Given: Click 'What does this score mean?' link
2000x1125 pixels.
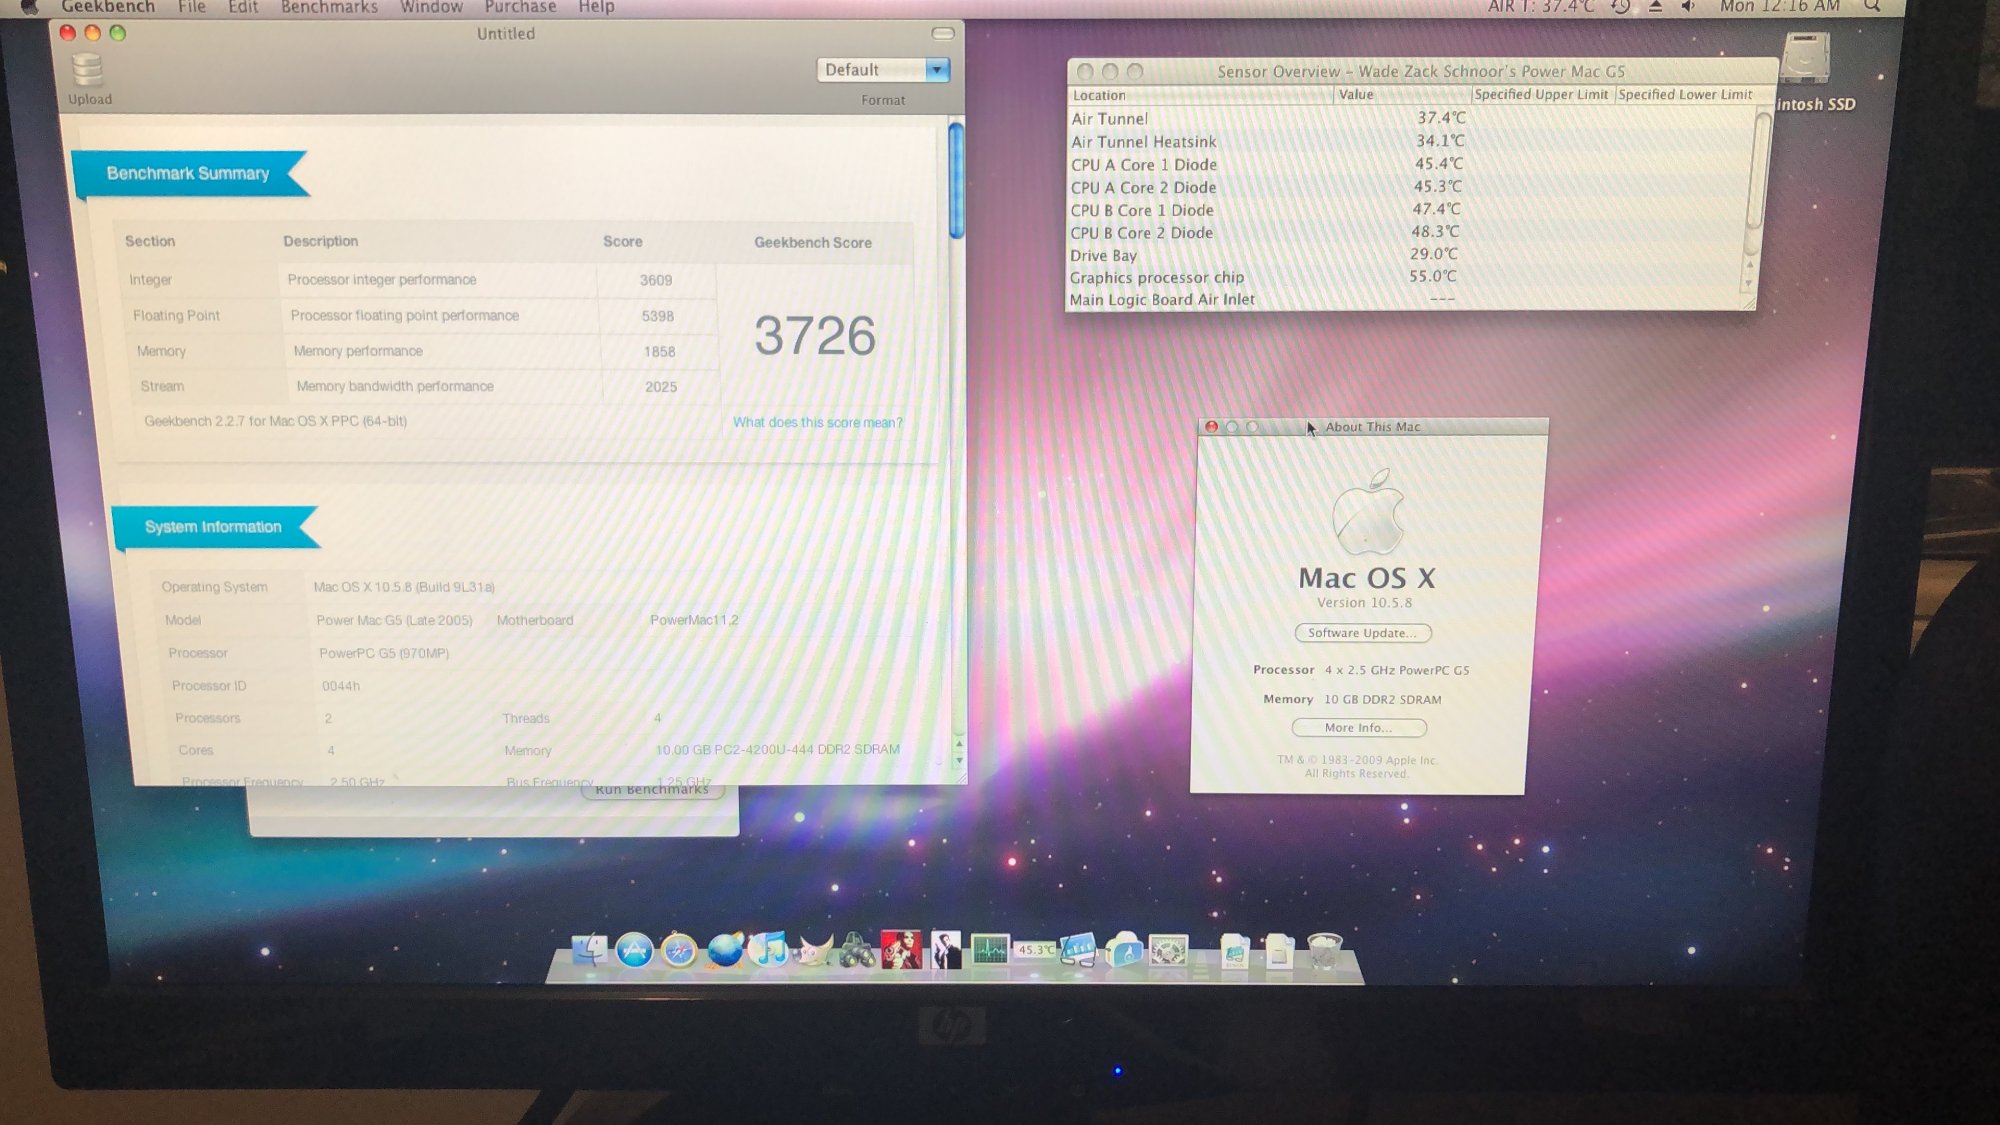Looking at the screenshot, I should tap(817, 422).
